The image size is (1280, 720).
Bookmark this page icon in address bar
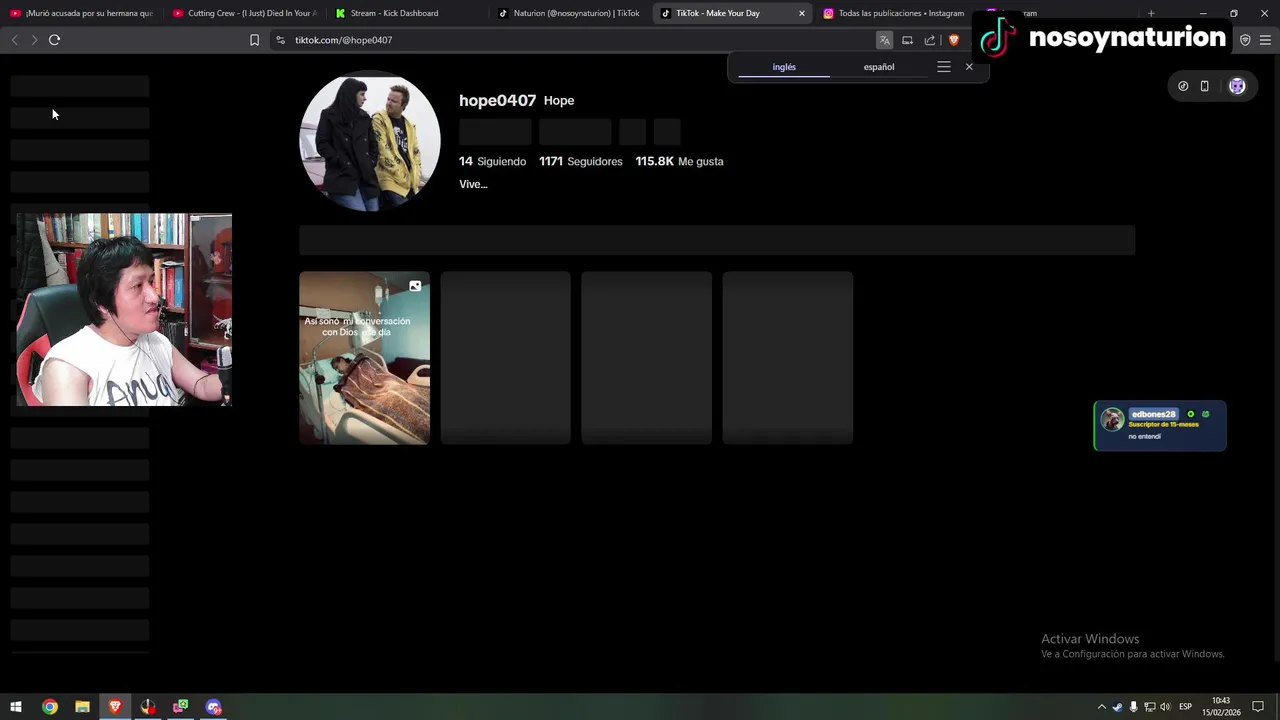coord(254,40)
